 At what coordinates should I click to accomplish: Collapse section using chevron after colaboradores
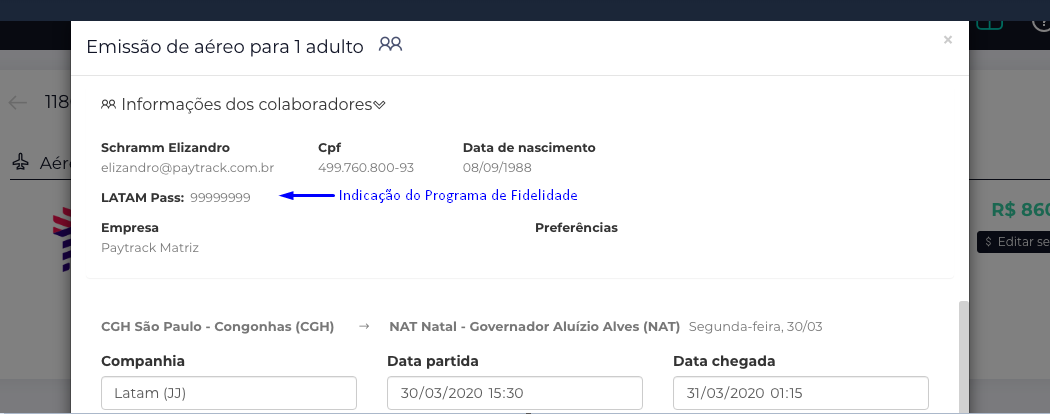380,104
